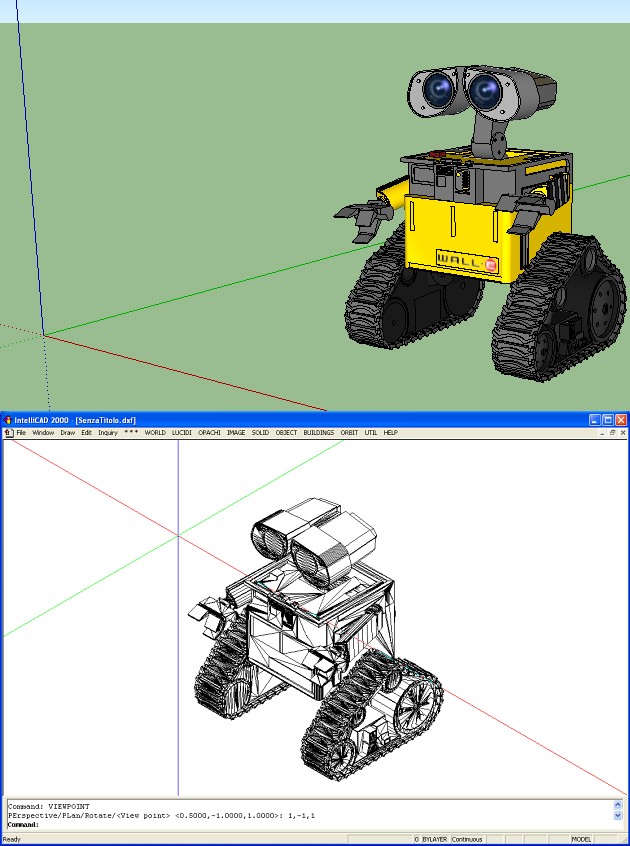Open the SOLID menu

(x=260, y=433)
